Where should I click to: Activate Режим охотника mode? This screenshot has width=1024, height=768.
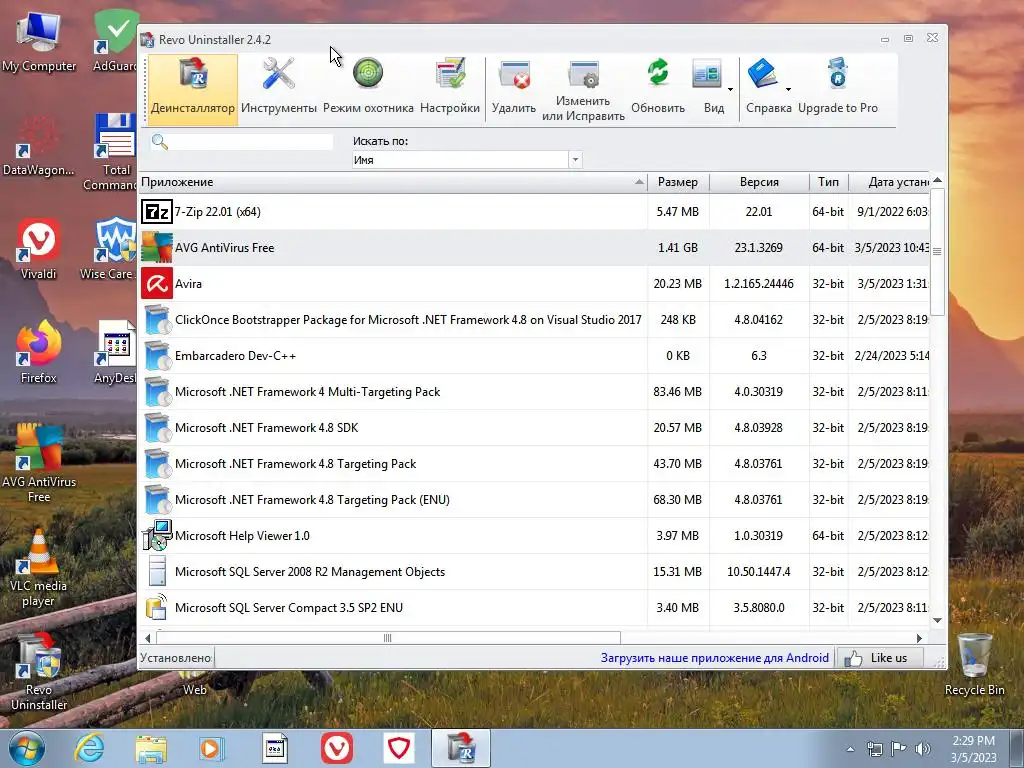tap(368, 88)
